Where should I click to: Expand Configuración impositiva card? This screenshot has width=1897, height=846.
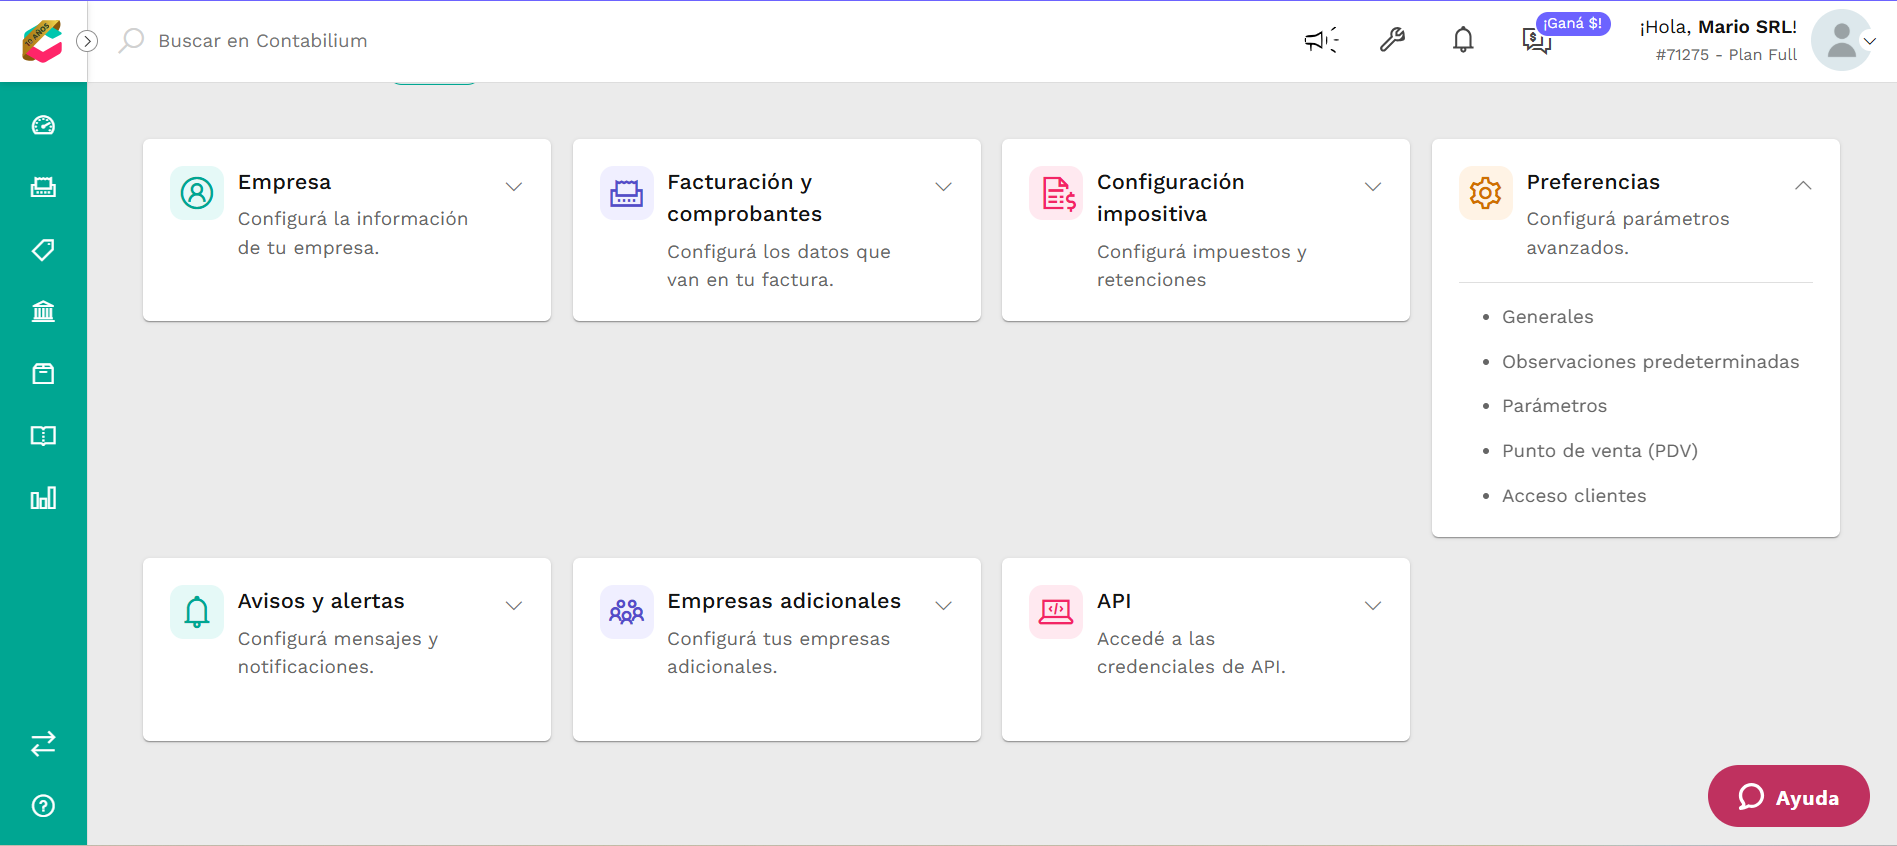tap(1373, 187)
